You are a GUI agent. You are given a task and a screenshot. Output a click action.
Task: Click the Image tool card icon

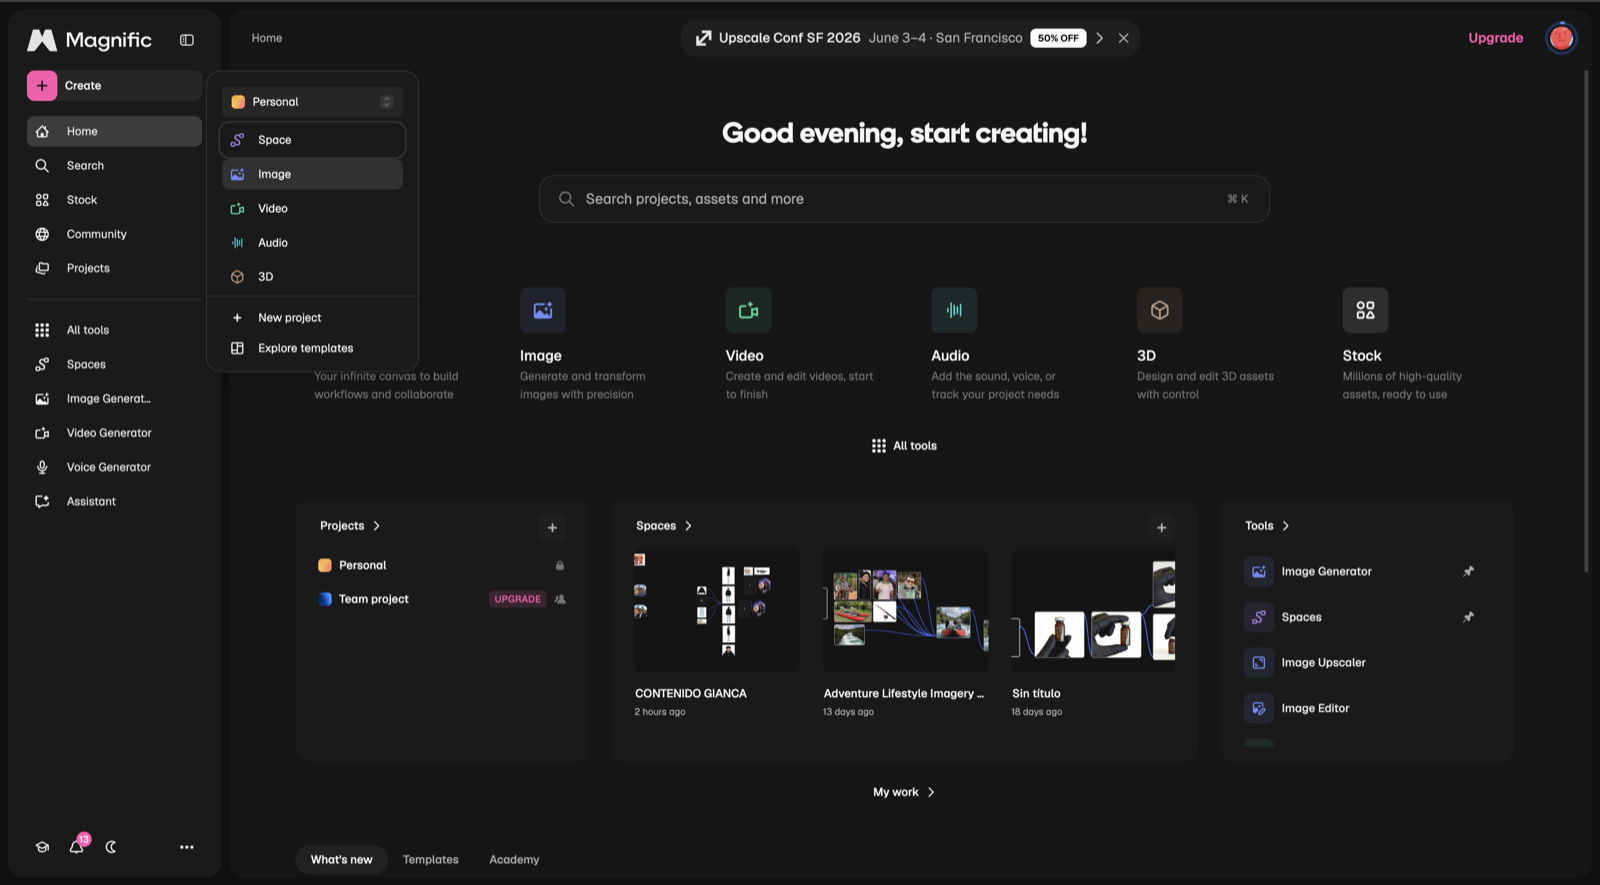tap(543, 310)
